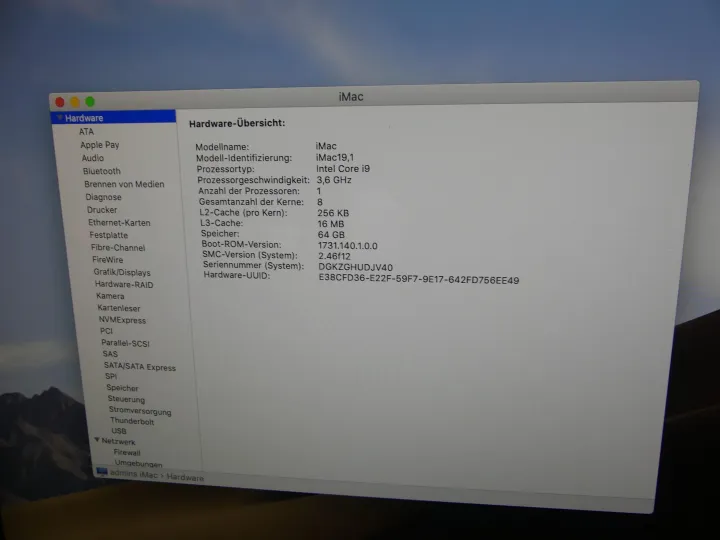Open the PCI entry
The height and width of the screenshot is (540, 720).
click(106, 331)
